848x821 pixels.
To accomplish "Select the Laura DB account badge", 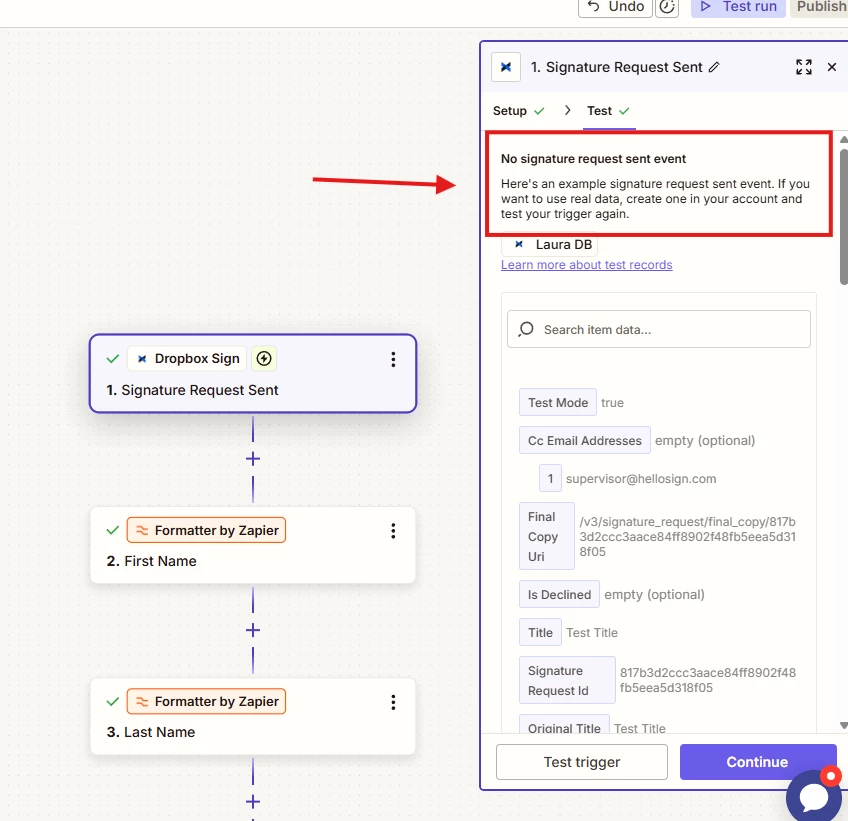I will click(551, 245).
